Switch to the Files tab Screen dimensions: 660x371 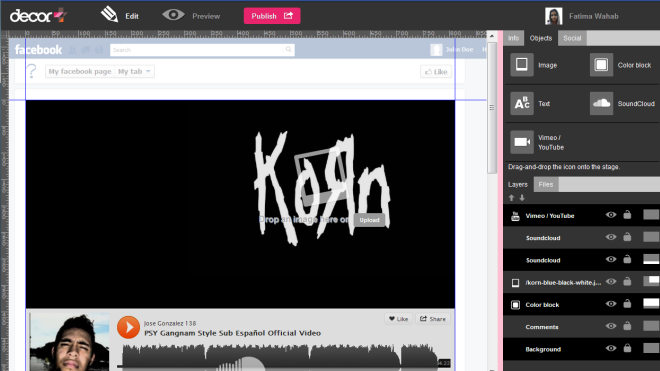(546, 184)
